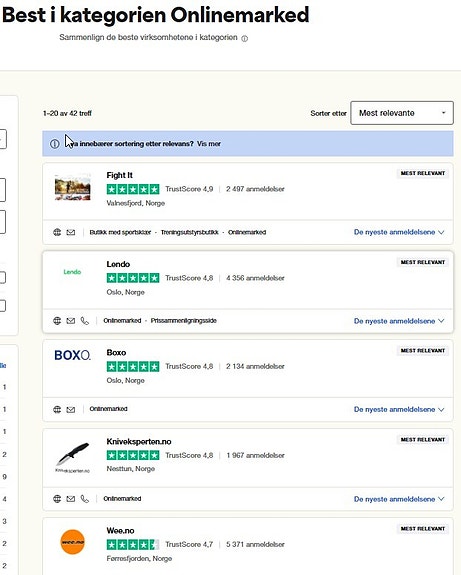The width and height of the screenshot is (461, 575).
Task: Click the orange Wee.no logo thumbnail
Action: click(73, 542)
